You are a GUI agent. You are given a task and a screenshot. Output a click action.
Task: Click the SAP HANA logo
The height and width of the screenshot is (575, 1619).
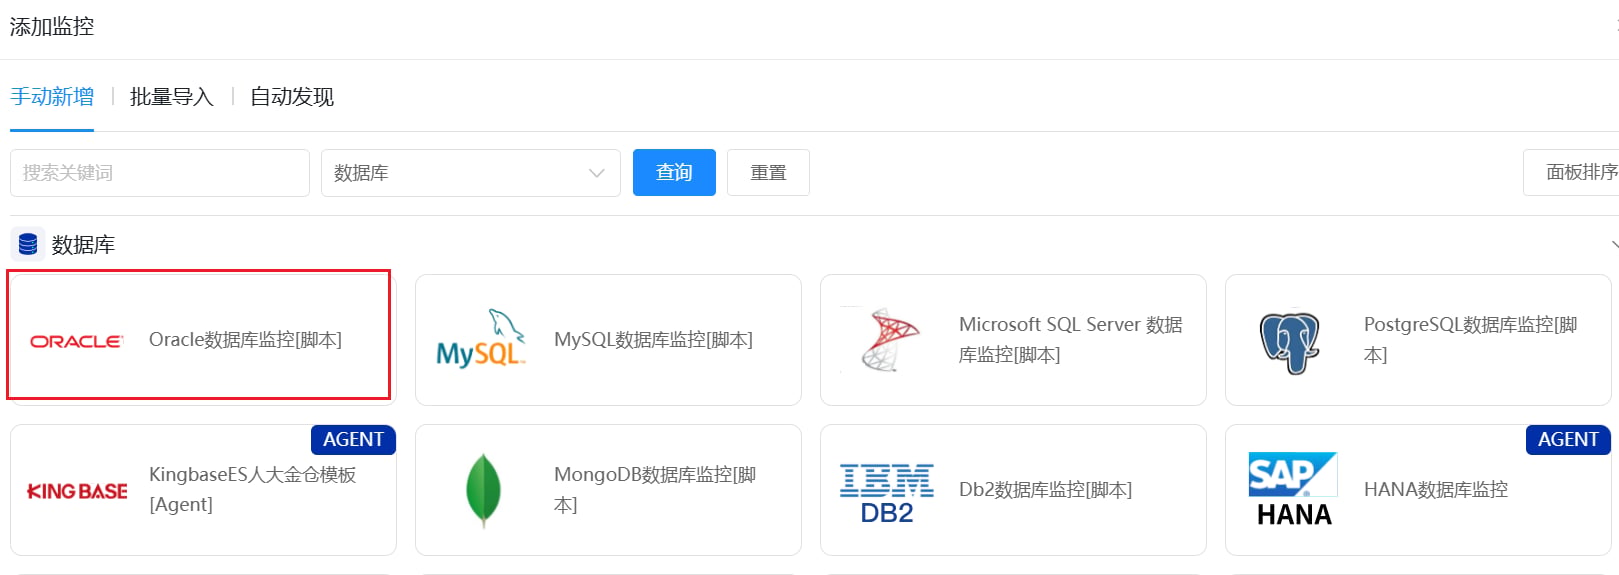(1292, 489)
